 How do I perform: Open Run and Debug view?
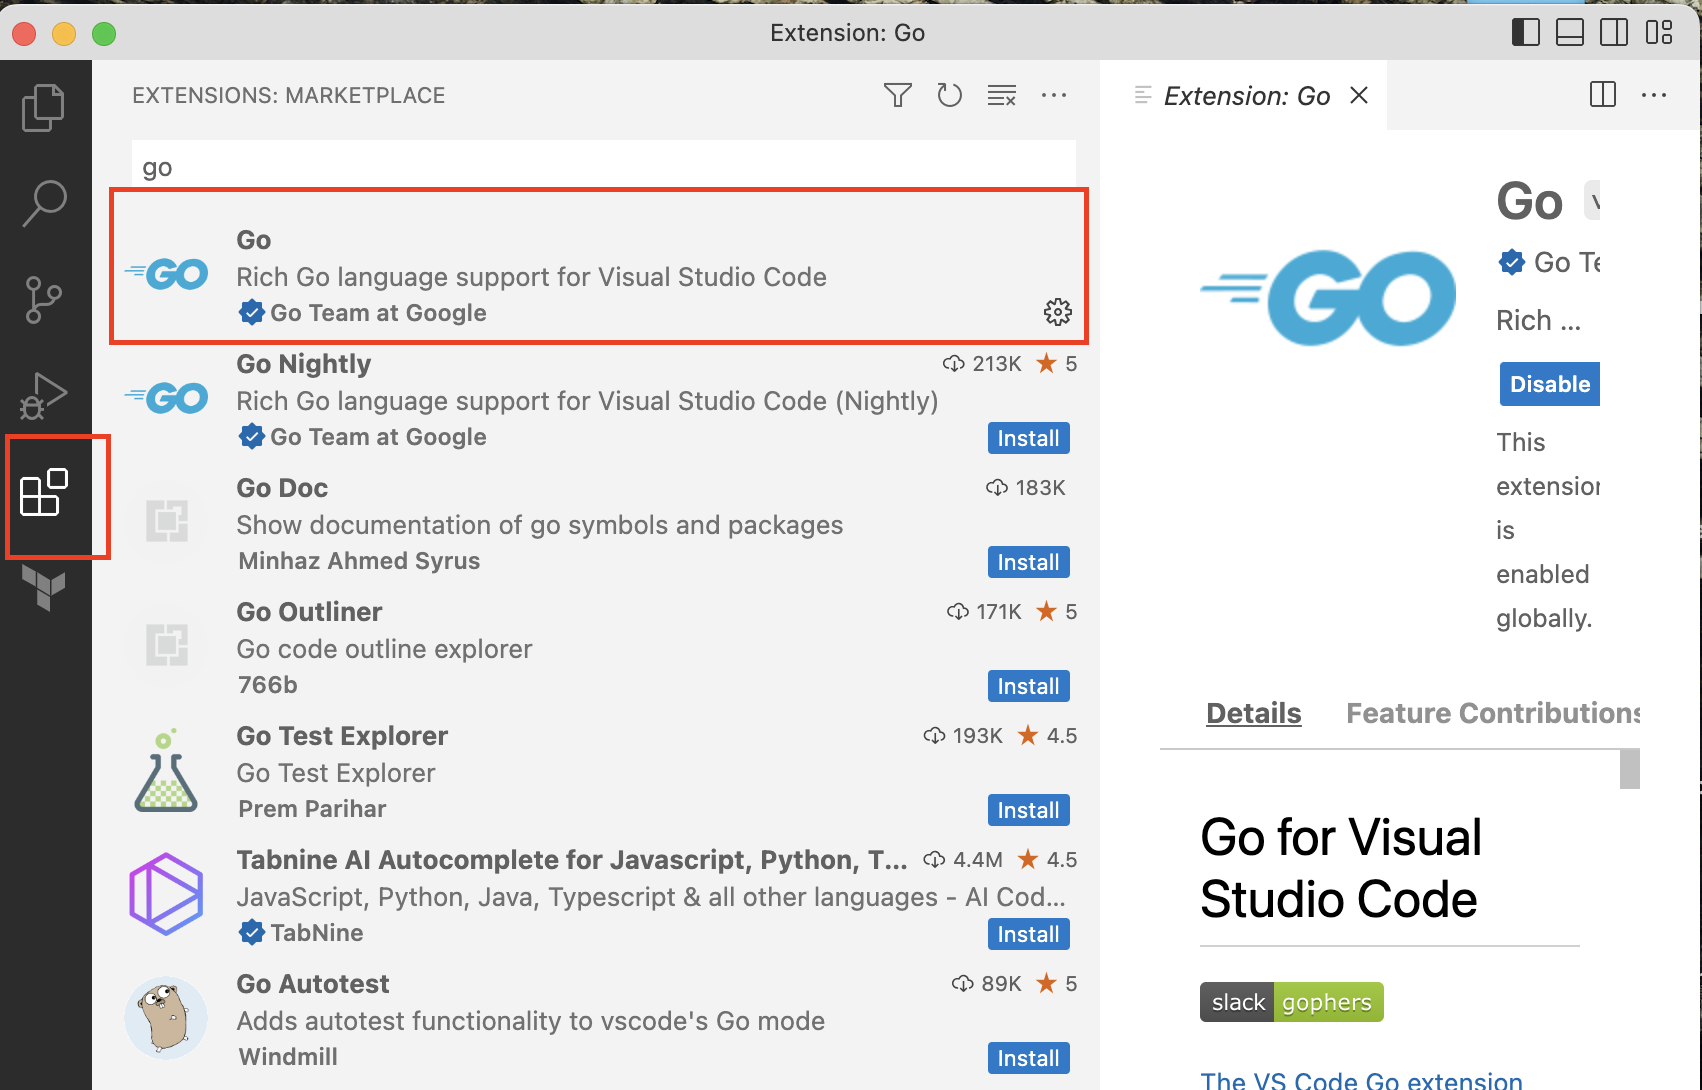point(43,396)
